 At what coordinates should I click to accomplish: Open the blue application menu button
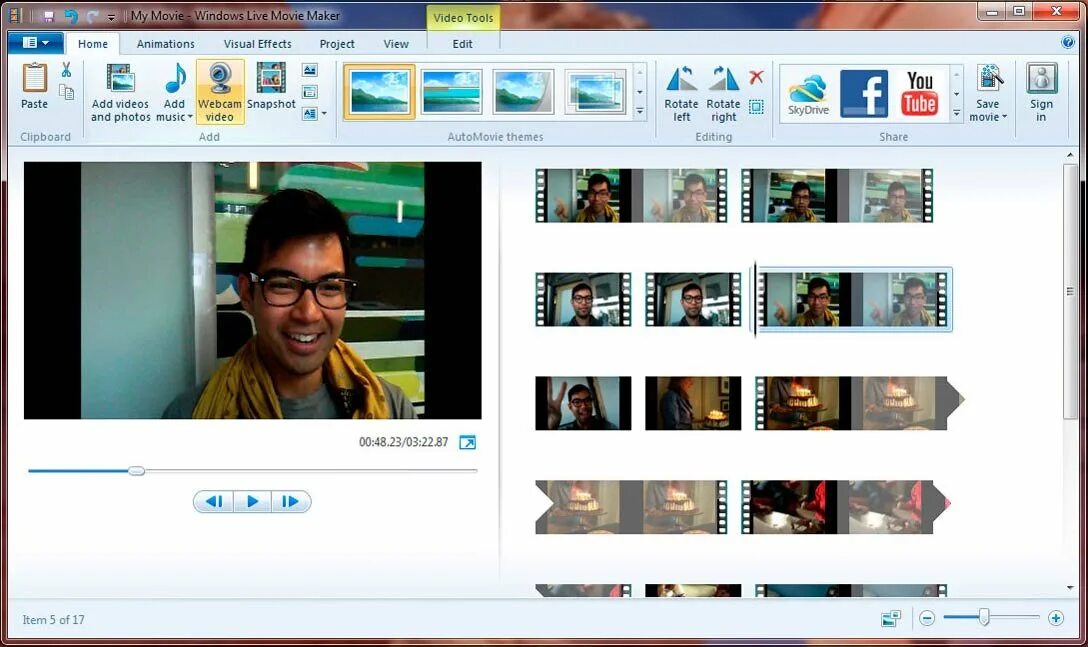click(36, 43)
